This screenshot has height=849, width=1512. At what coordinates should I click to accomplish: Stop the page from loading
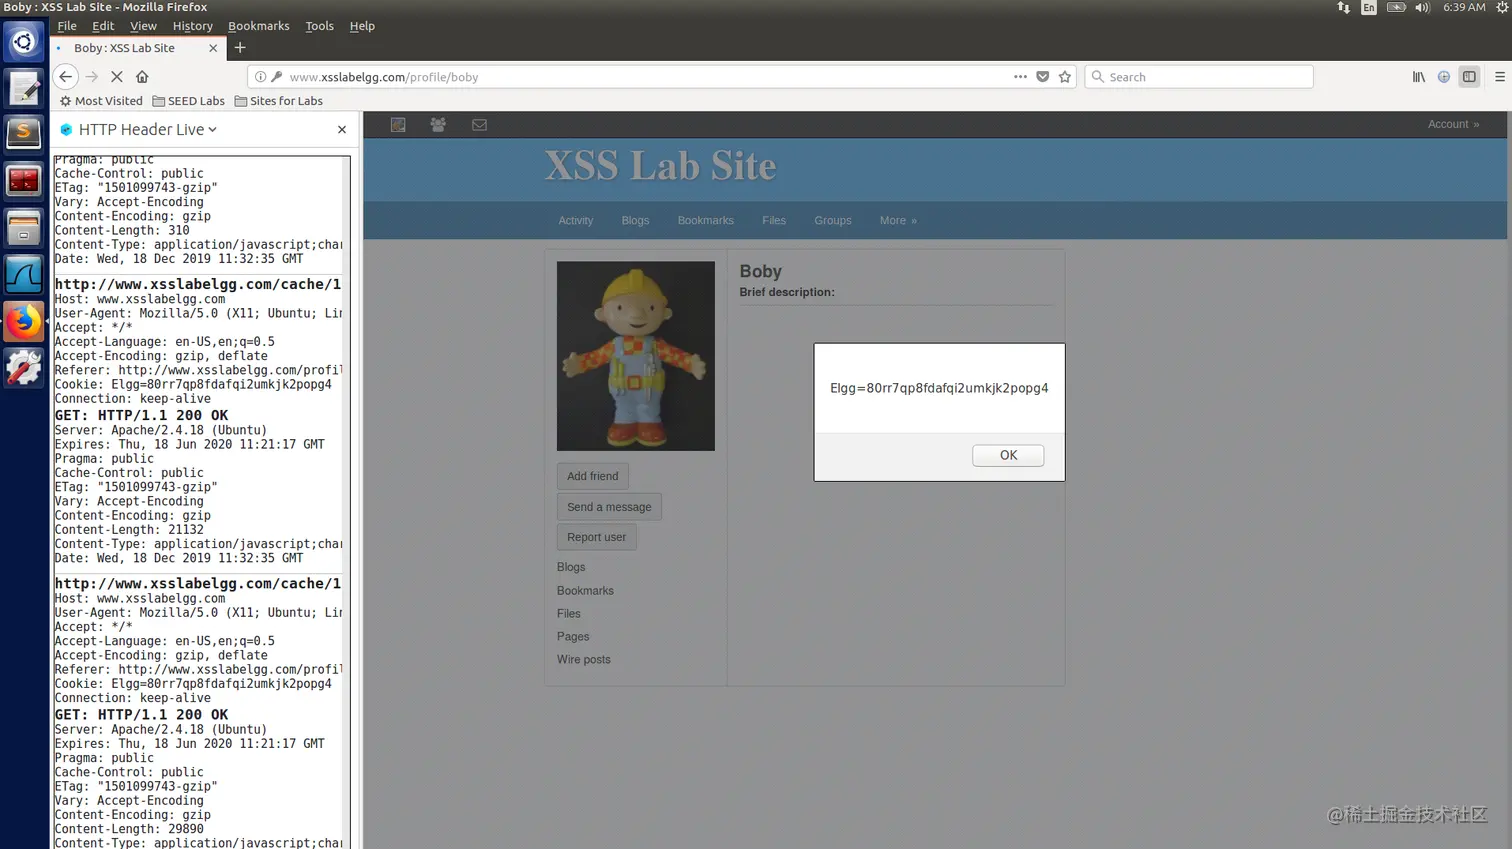pos(117,77)
